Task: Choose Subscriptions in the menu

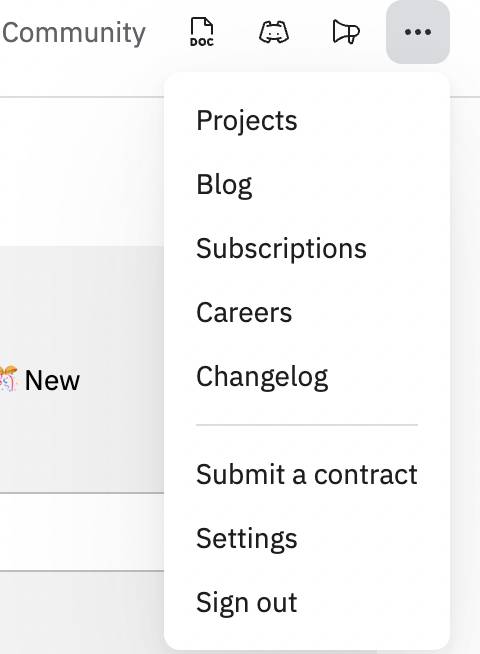Action: tap(281, 249)
